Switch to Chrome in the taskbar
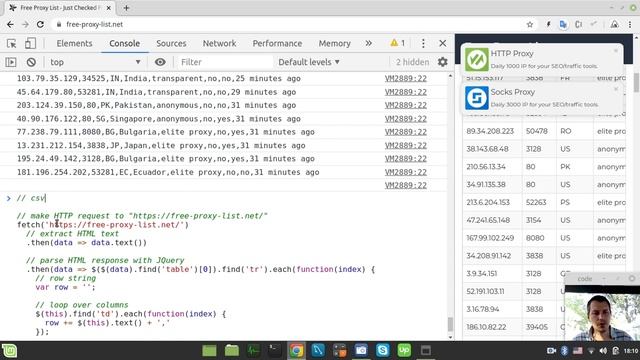The width and height of the screenshot is (640, 360). pyautogui.click(x=296, y=350)
